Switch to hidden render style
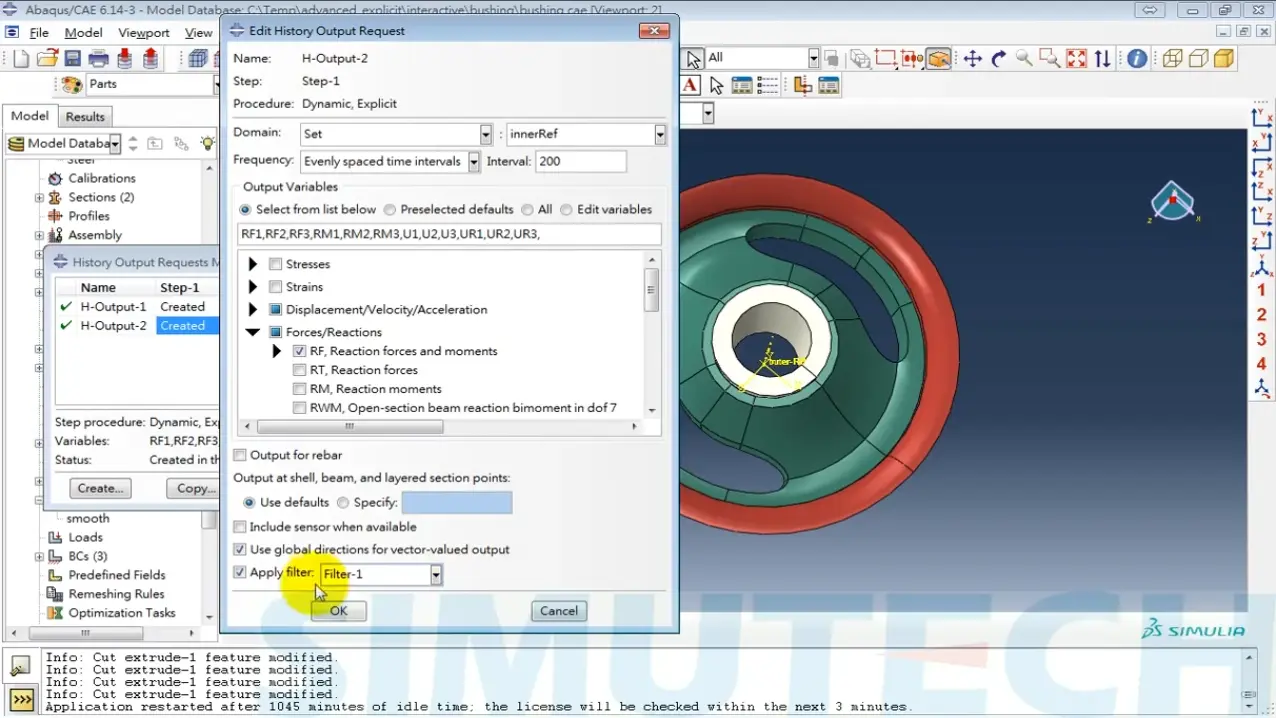This screenshot has width=1276, height=718. pos(1198,59)
